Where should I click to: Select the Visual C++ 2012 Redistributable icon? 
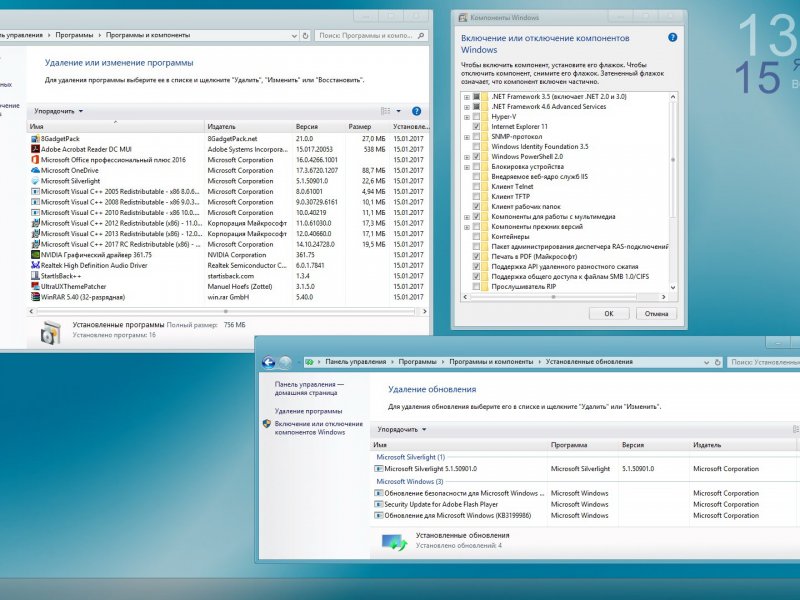(x=35, y=223)
